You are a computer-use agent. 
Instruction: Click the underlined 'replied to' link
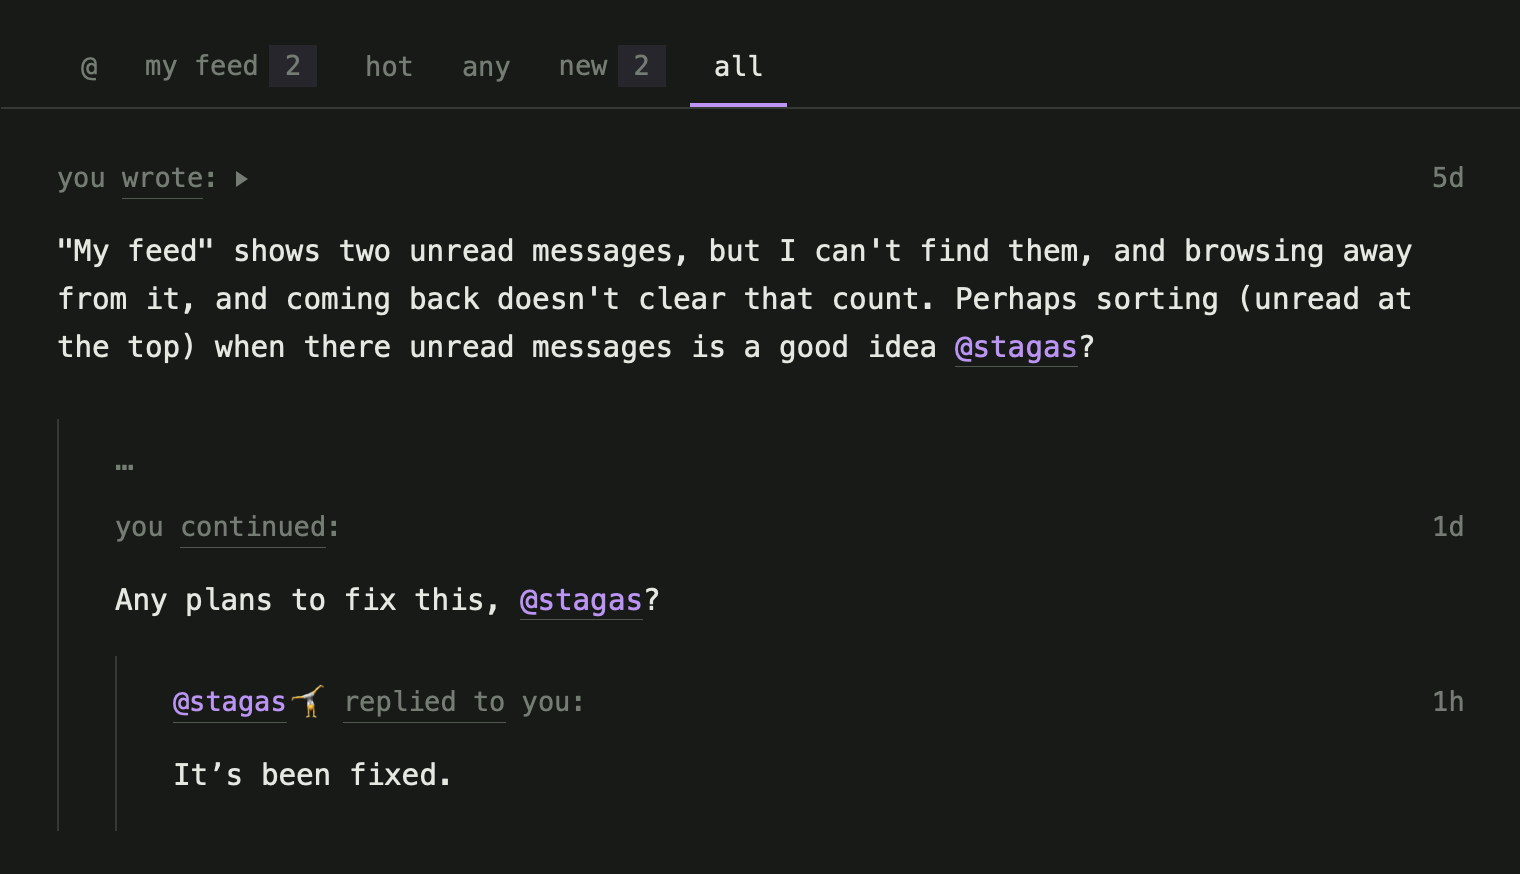coord(424,702)
